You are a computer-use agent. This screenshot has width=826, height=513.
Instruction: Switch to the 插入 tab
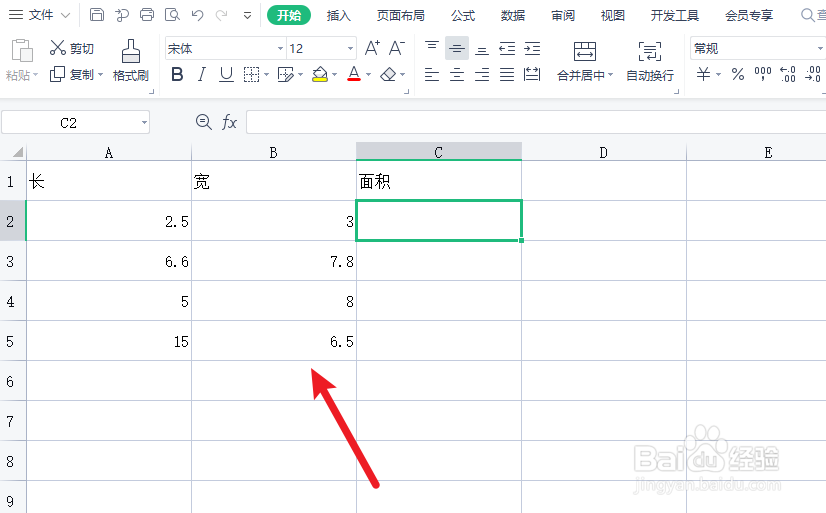point(338,15)
